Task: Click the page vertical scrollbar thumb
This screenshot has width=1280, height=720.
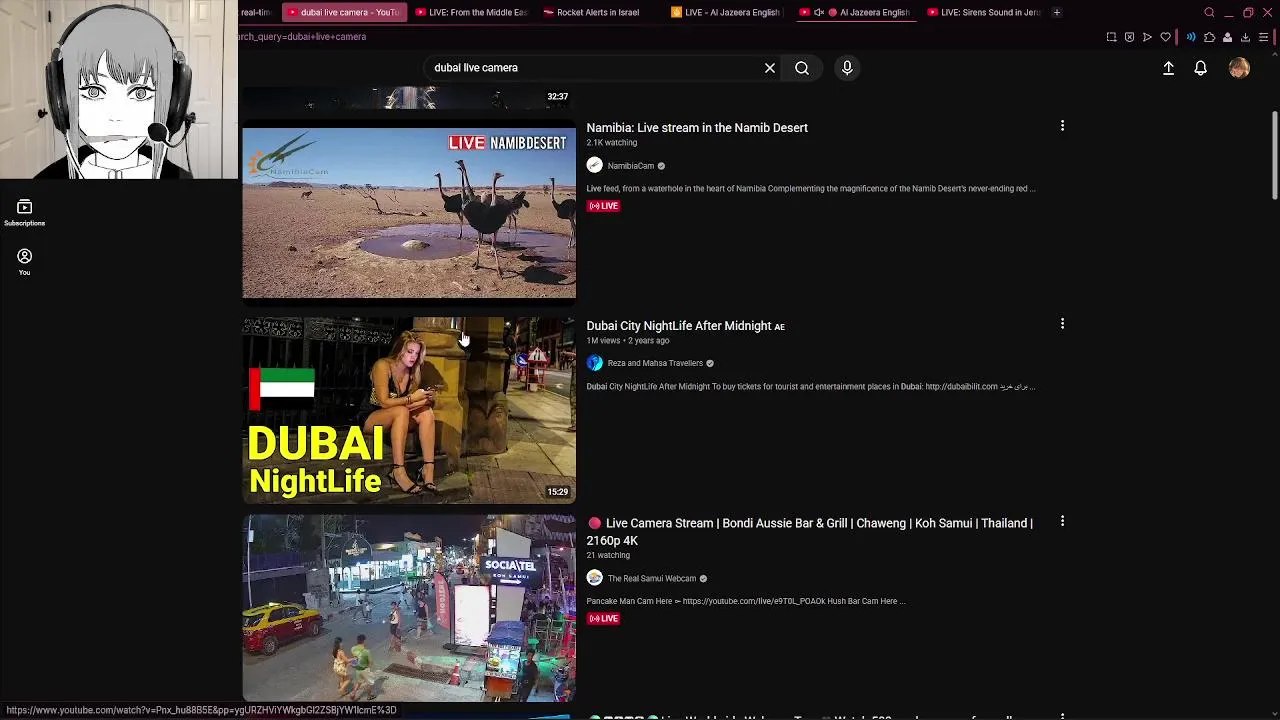Action: click(1274, 155)
